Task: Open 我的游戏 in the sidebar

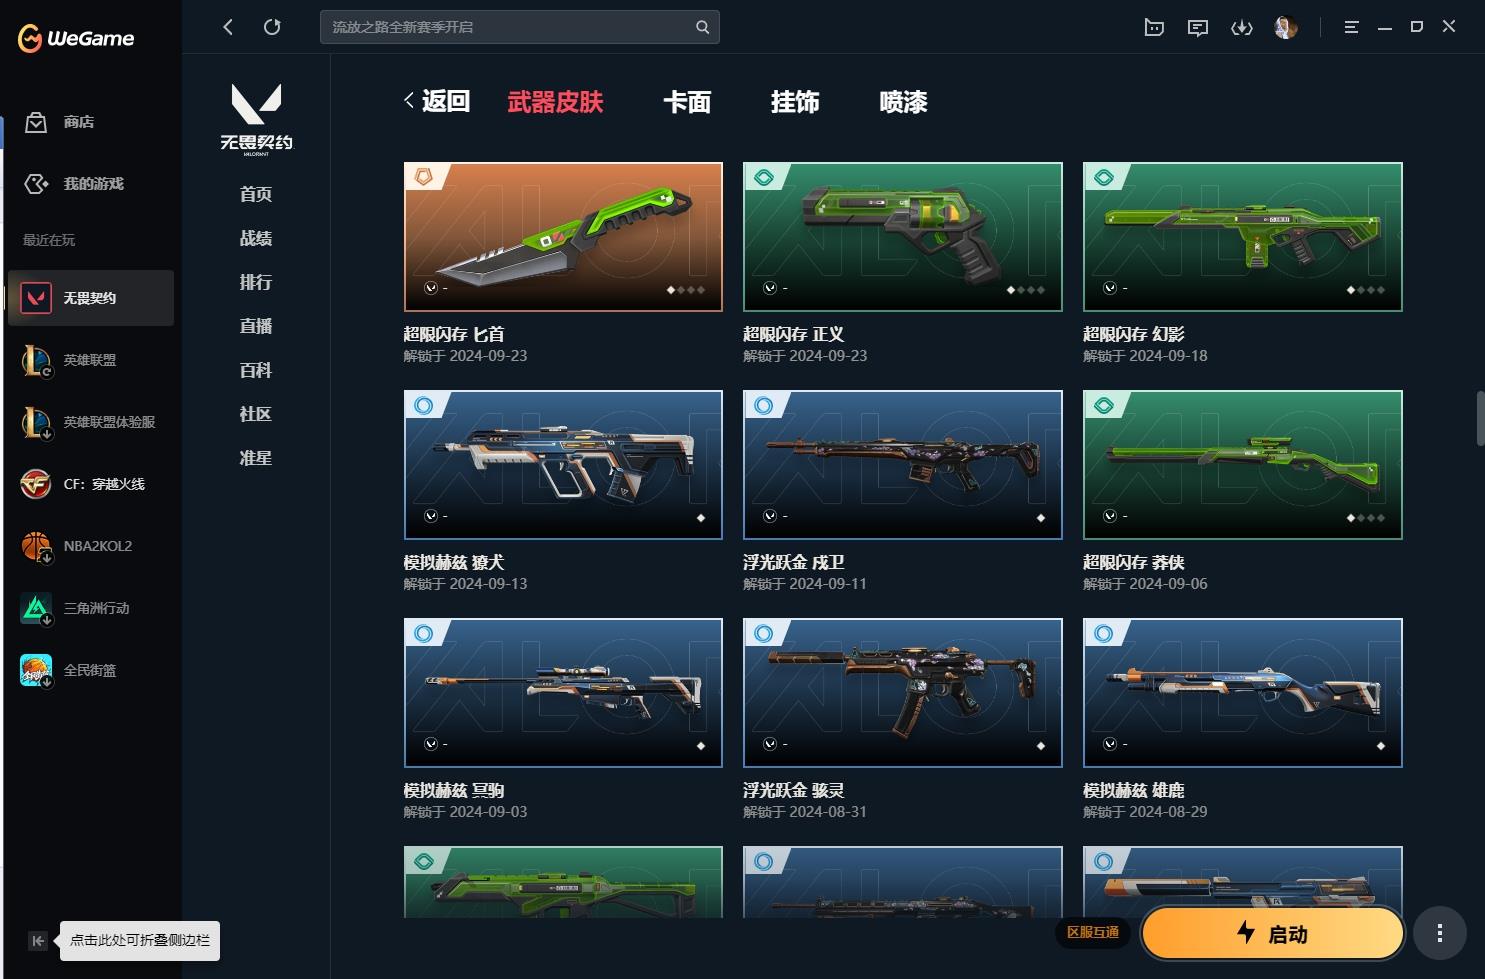Action: pos(90,184)
